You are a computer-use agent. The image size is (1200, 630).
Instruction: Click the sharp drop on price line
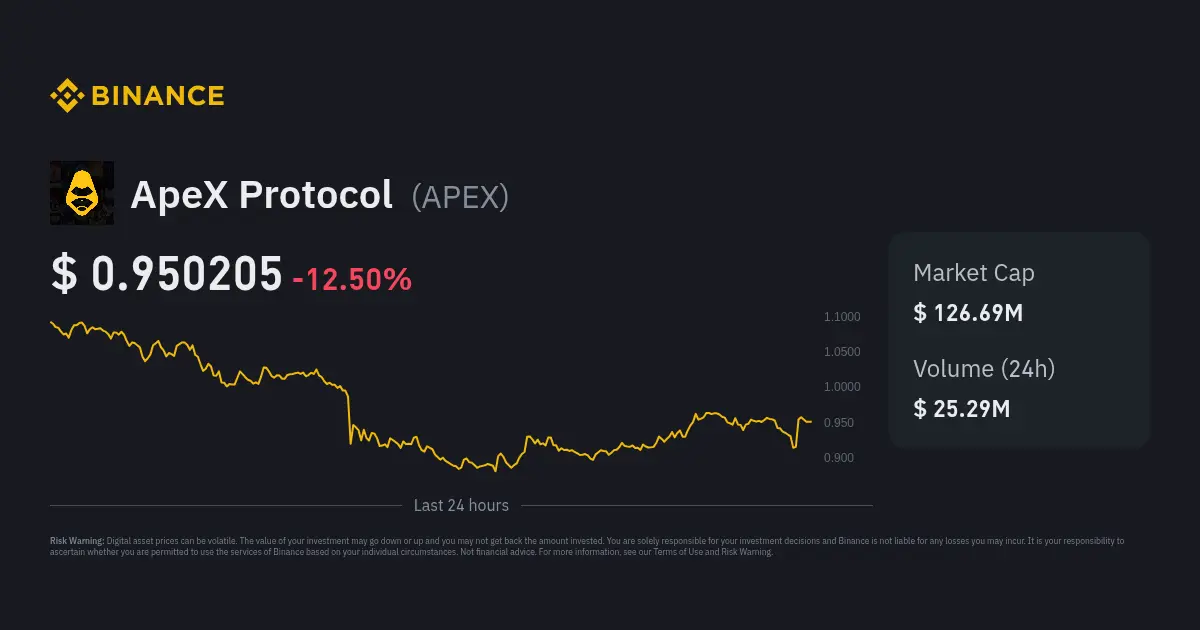(349, 415)
